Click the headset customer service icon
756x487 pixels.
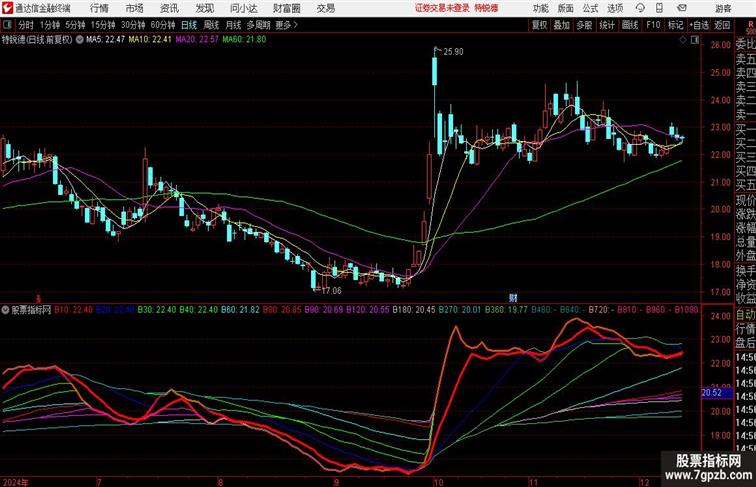(x=640, y=8)
